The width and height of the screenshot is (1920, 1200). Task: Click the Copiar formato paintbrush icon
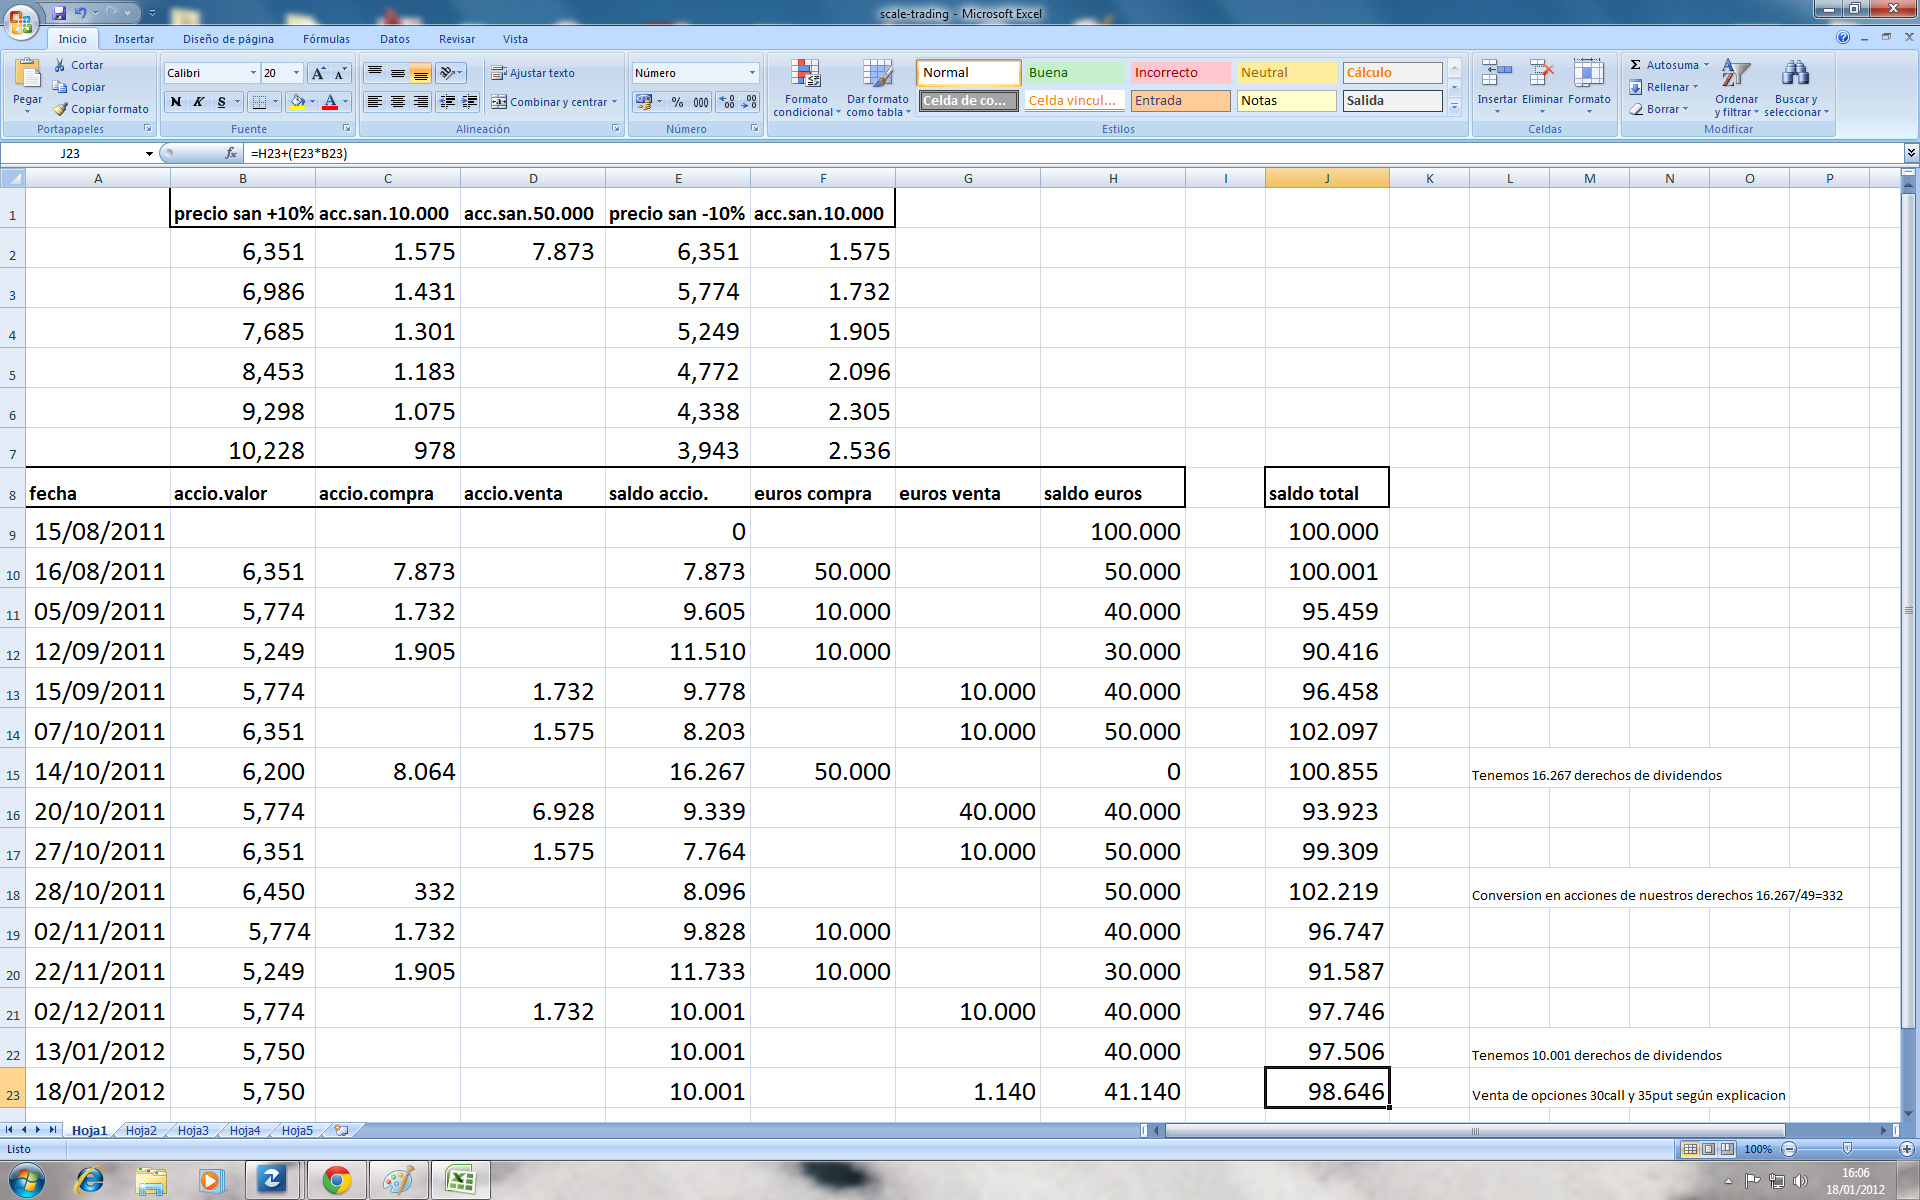(x=61, y=109)
